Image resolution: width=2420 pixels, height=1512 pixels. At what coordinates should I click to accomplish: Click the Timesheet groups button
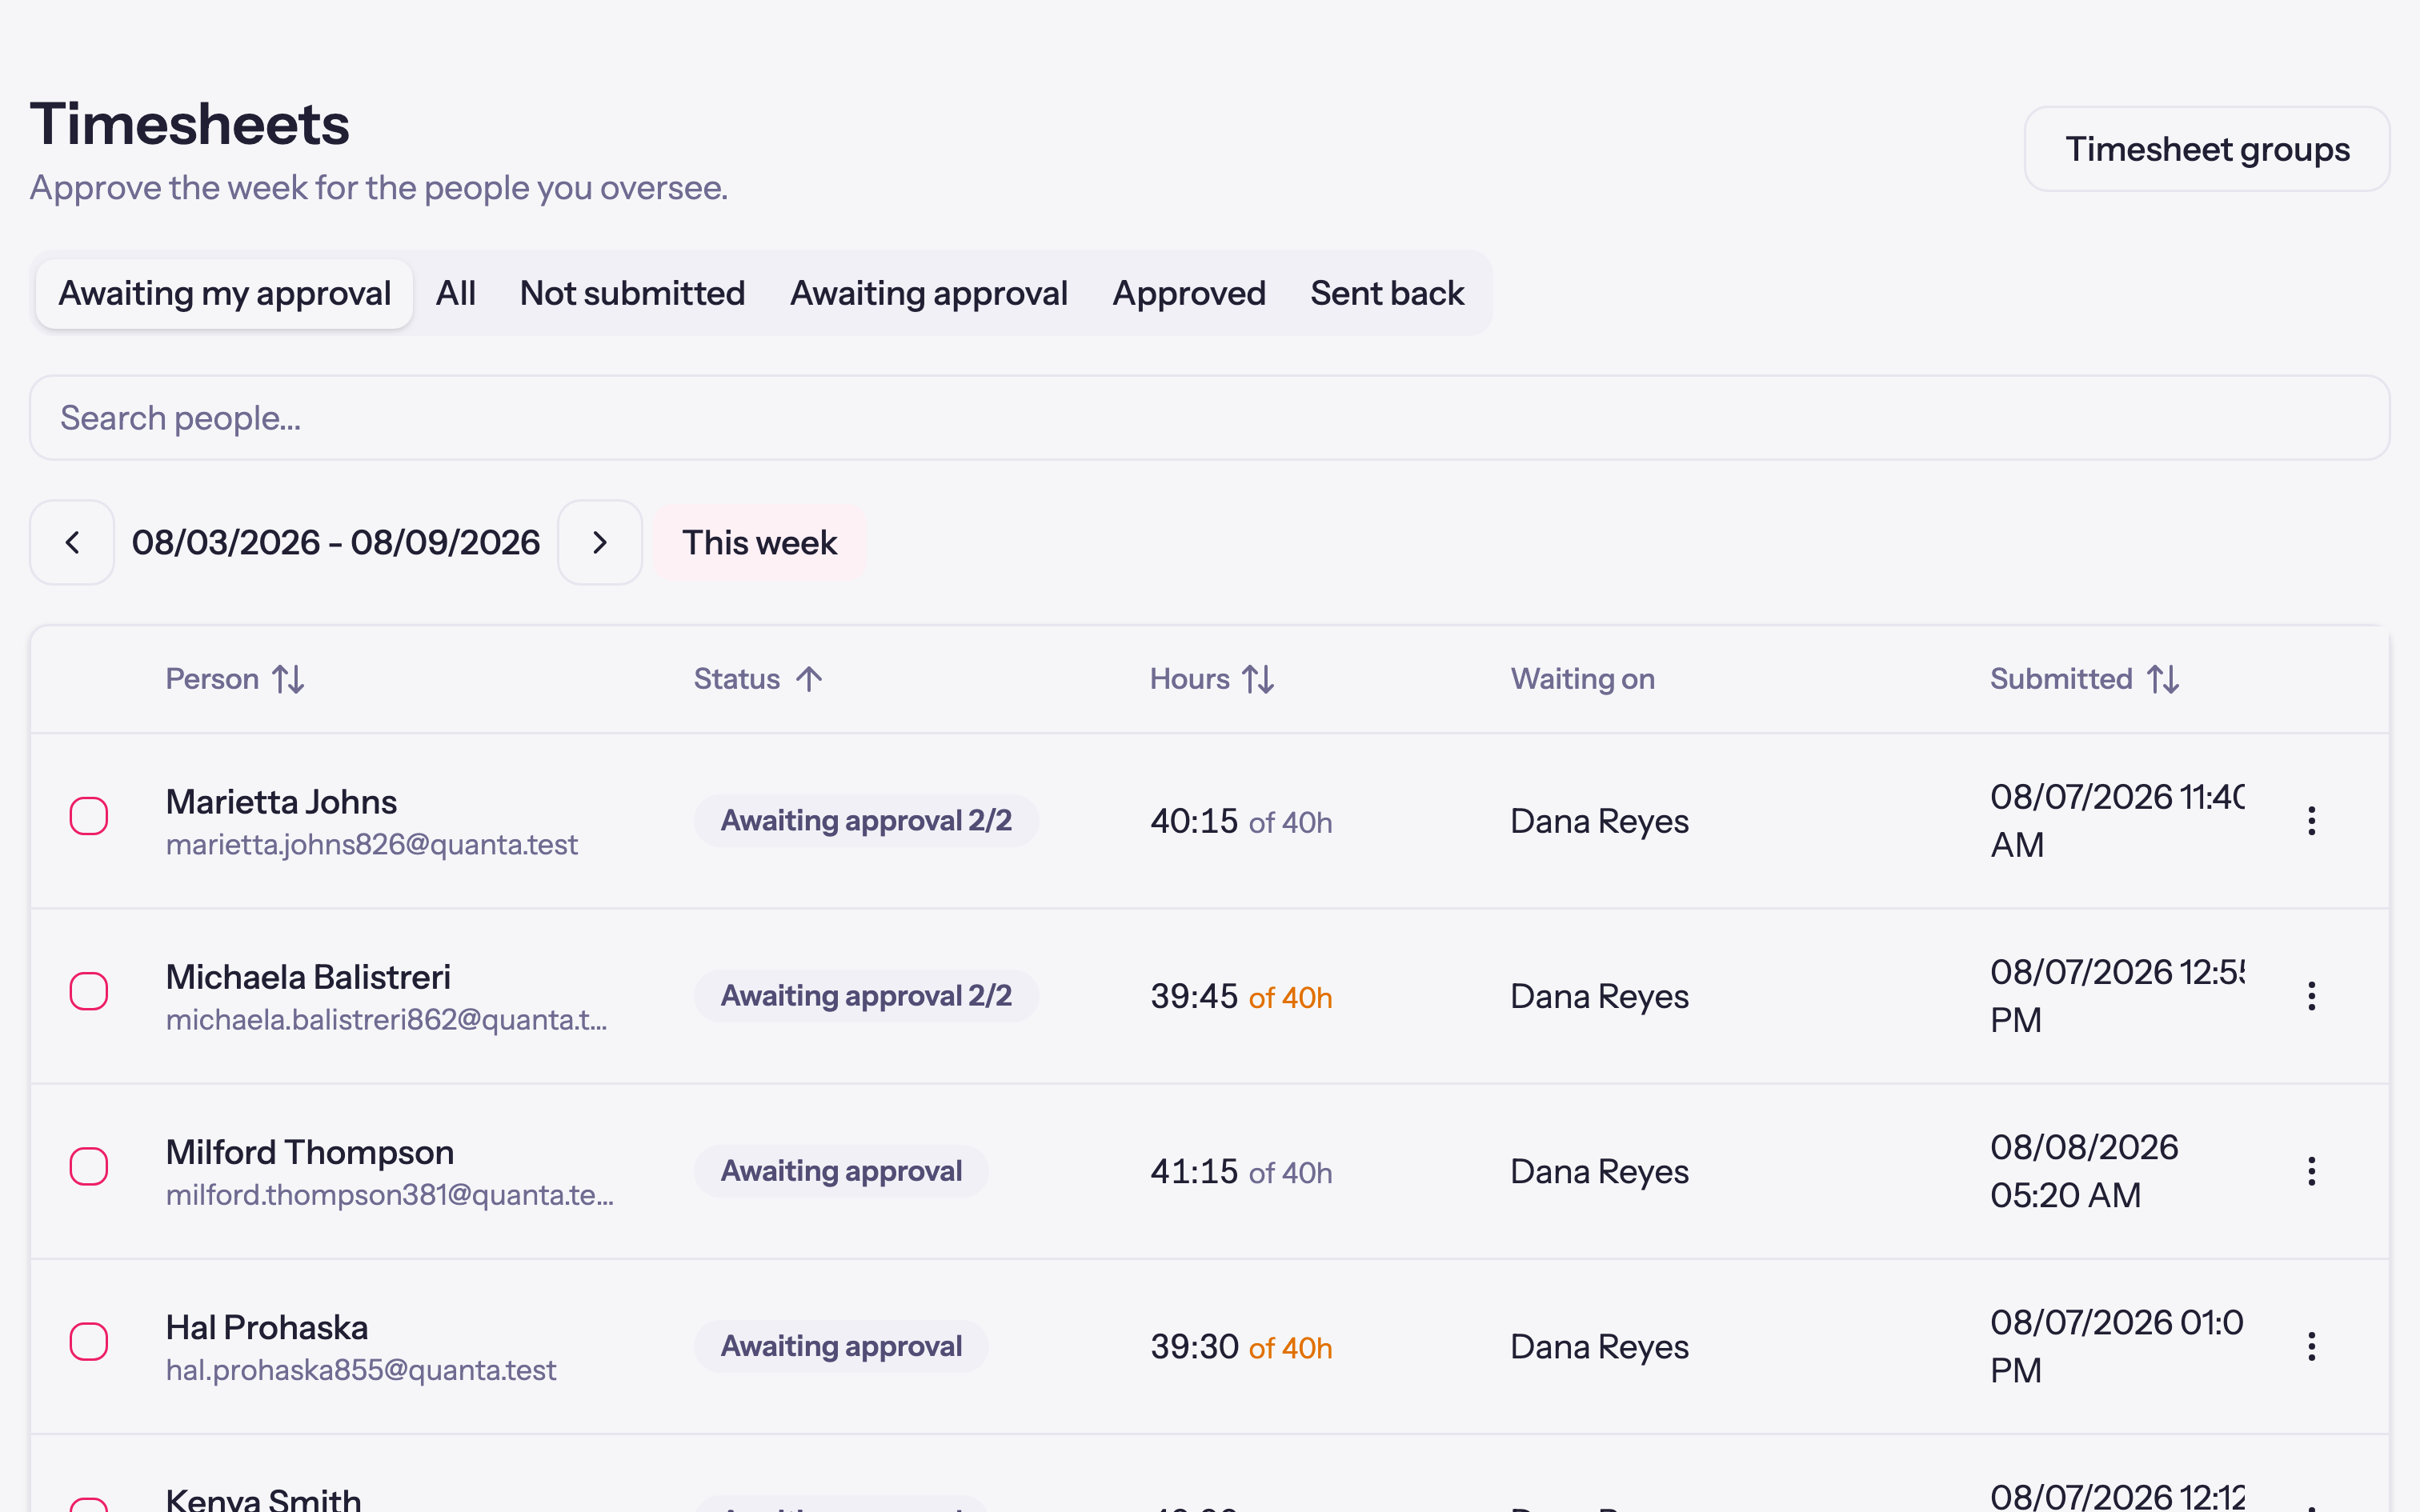(x=2207, y=149)
